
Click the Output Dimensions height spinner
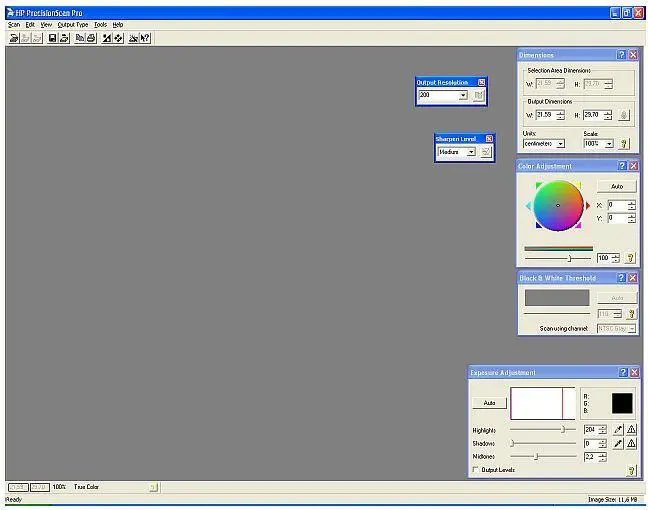click(608, 115)
